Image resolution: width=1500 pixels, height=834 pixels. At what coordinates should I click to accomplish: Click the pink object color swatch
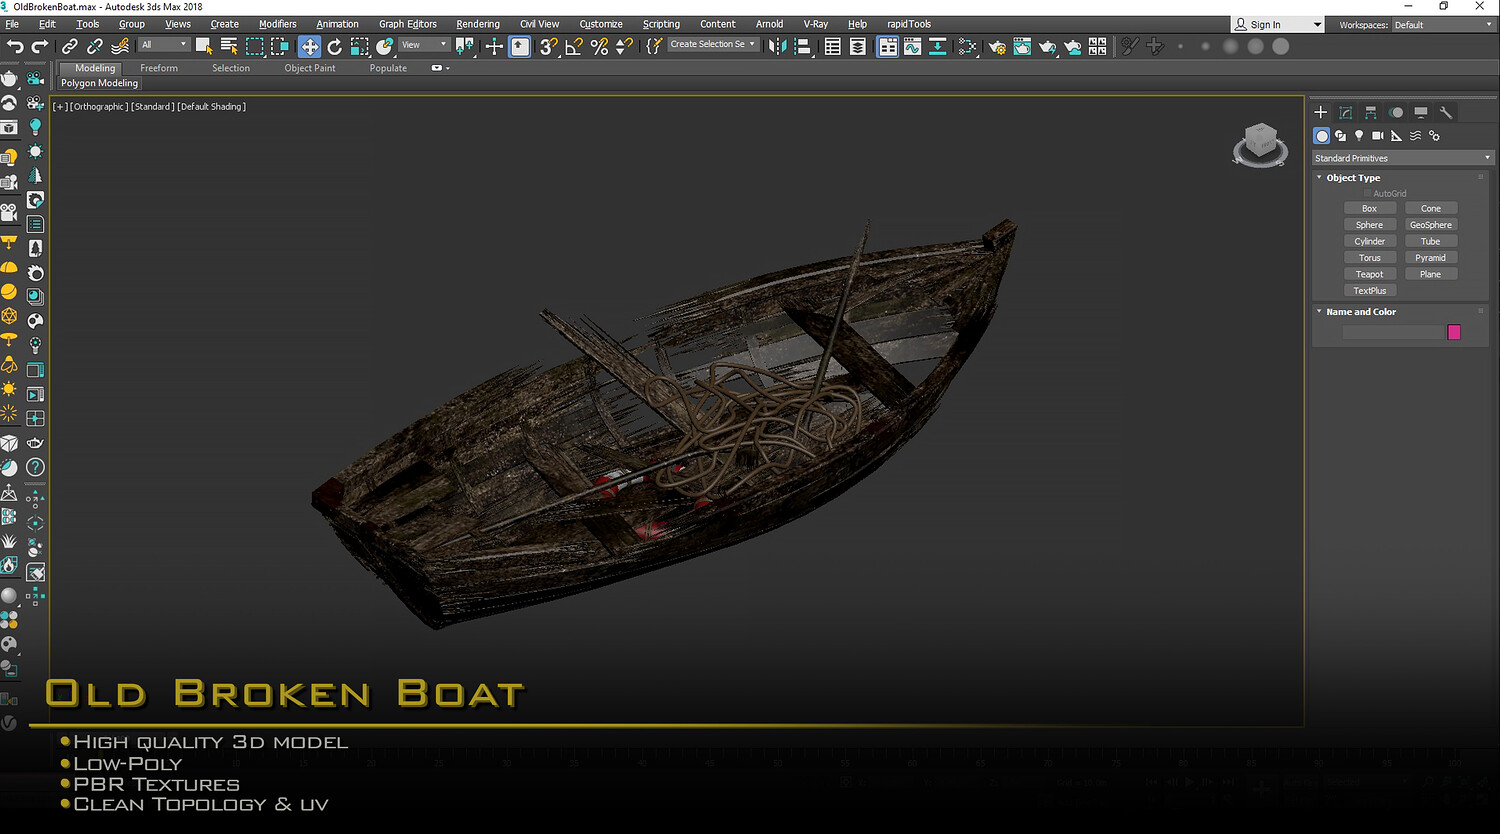pos(1454,332)
